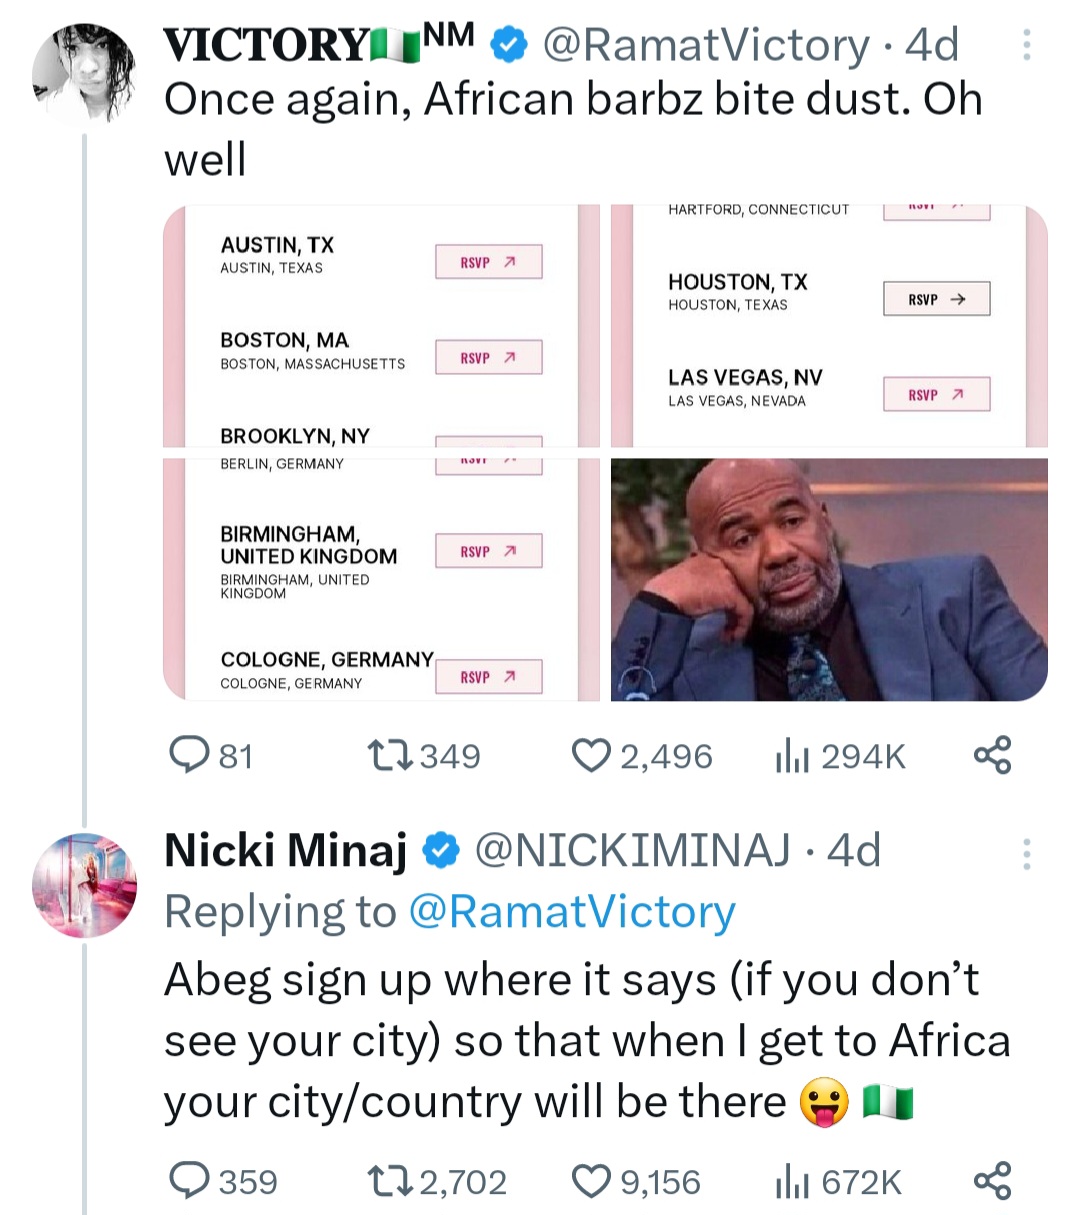The image size is (1080, 1215).
Task: Click the @RamatVictory mention link in reply
Action: tap(572, 912)
